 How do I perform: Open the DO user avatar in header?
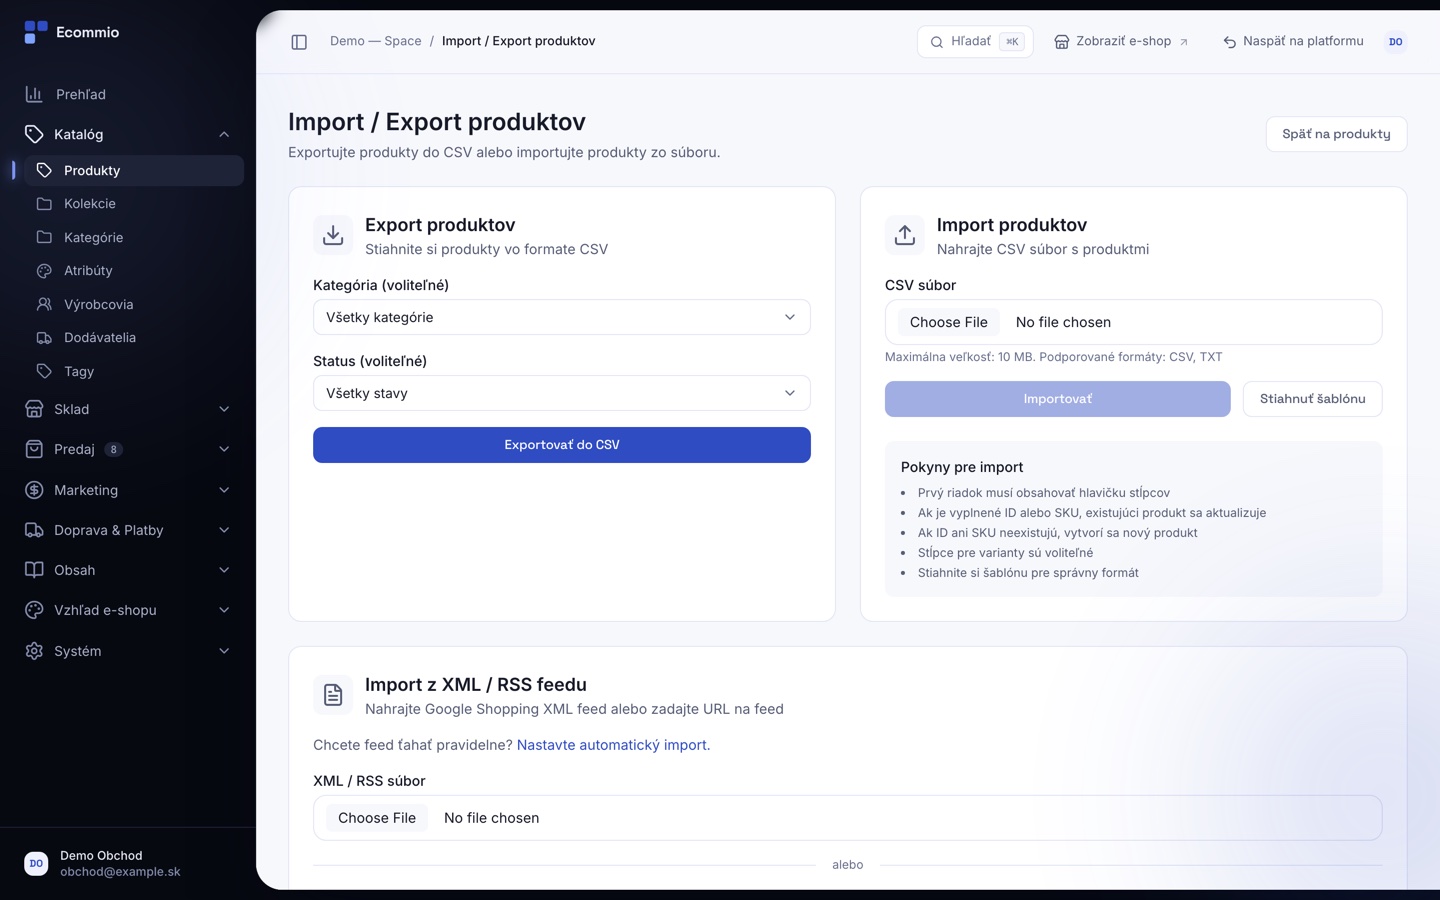tap(1395, 41)
